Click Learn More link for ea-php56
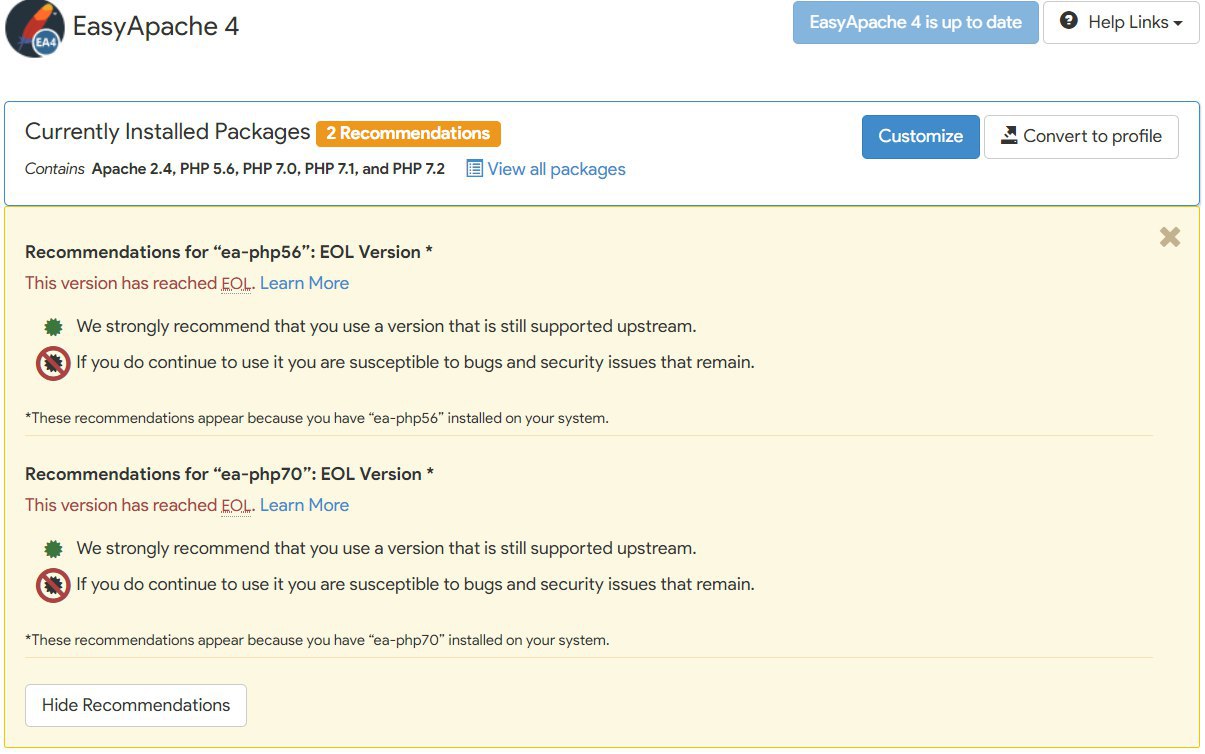Image resolution: width=1205 pixels, height=754 pixels. point(304,283)
